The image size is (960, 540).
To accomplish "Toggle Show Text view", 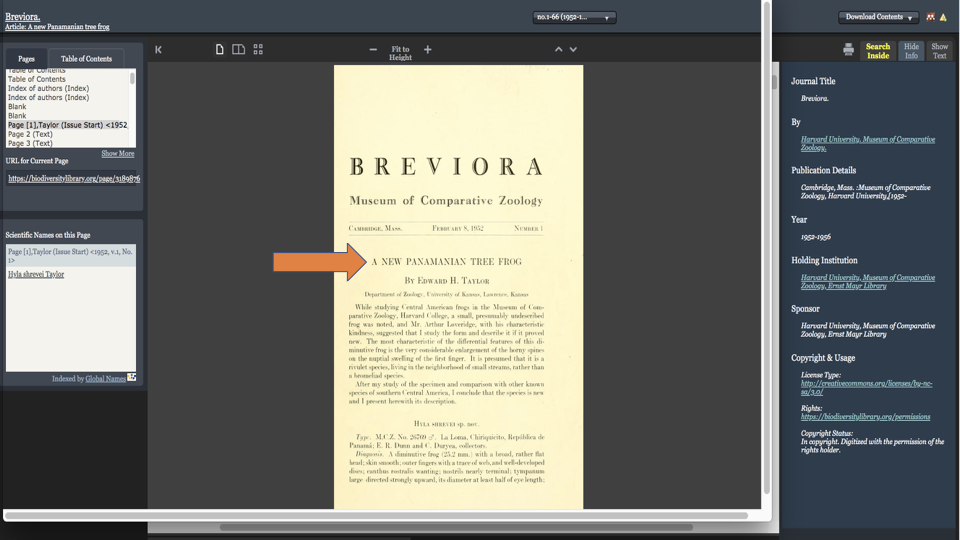I will click(939, 51).
